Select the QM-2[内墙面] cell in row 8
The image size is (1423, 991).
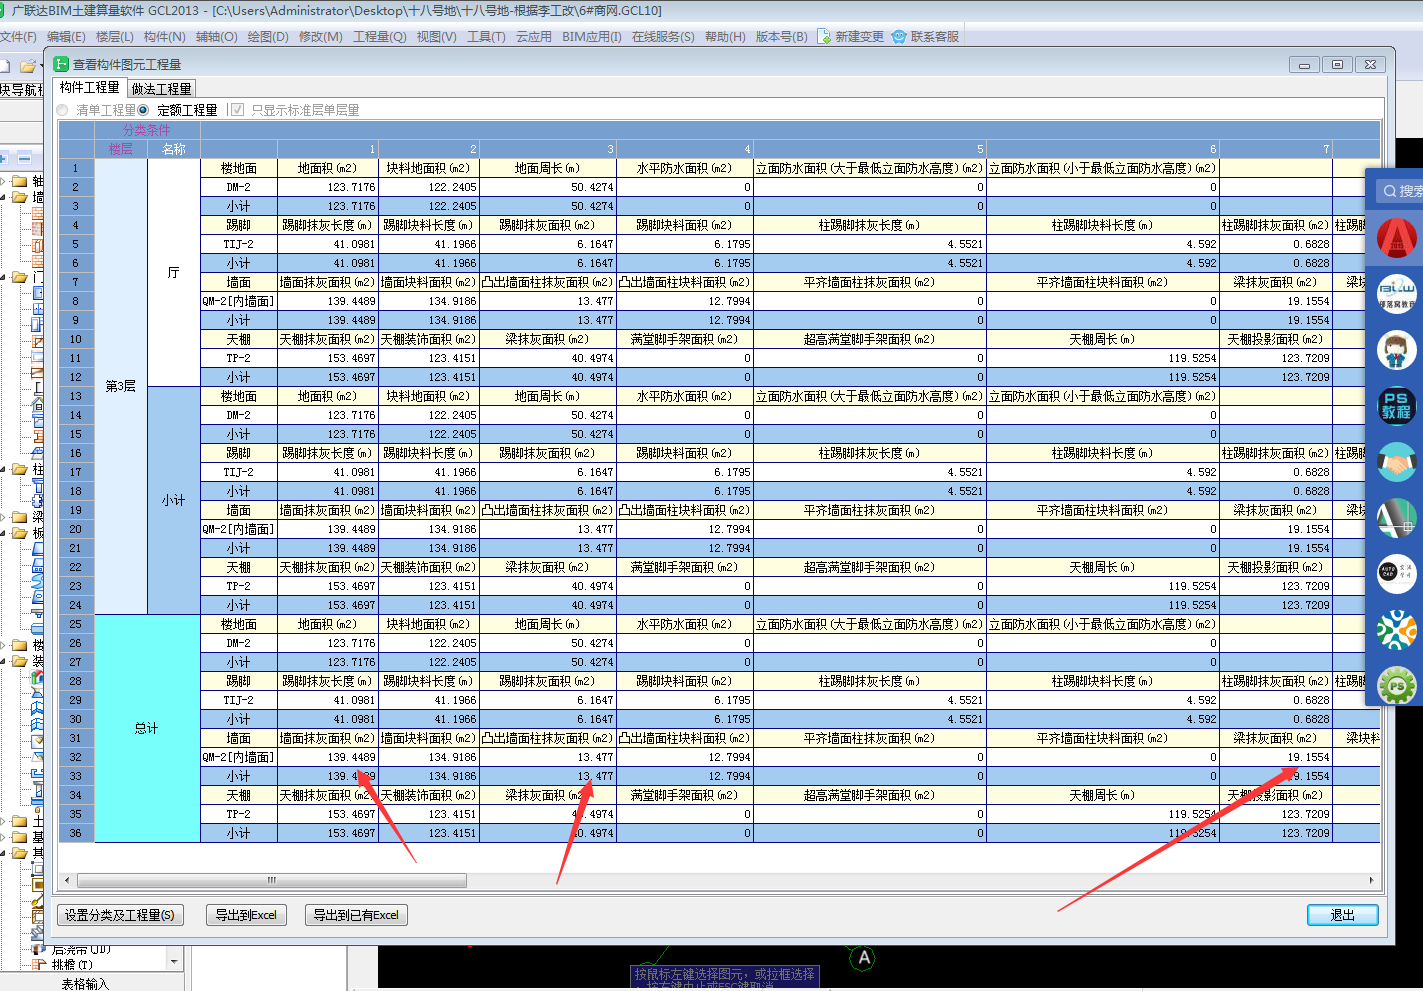(239, 301)
